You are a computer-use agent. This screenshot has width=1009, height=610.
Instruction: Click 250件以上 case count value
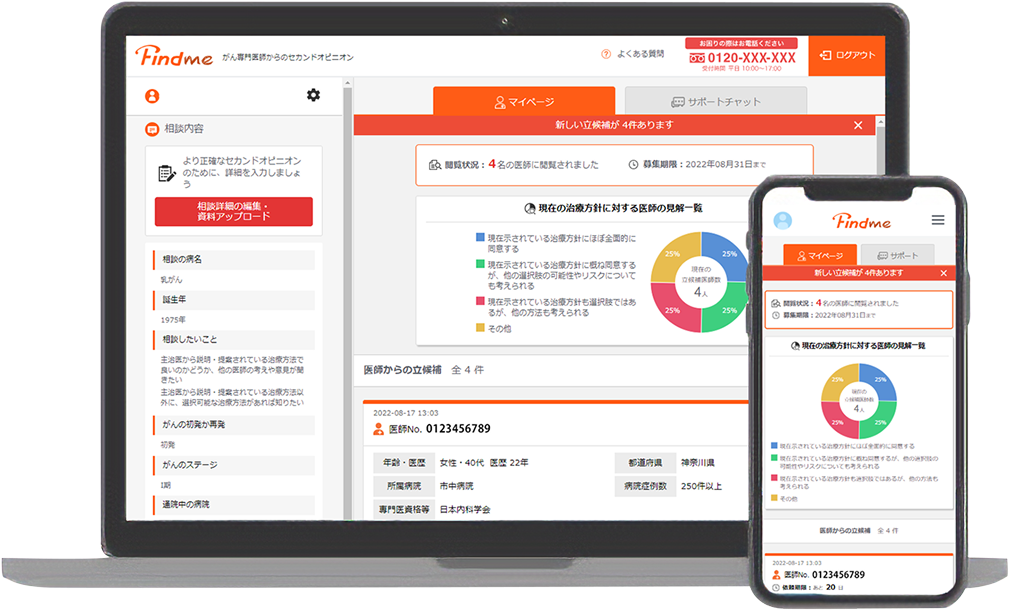click(x=701, y=486)
